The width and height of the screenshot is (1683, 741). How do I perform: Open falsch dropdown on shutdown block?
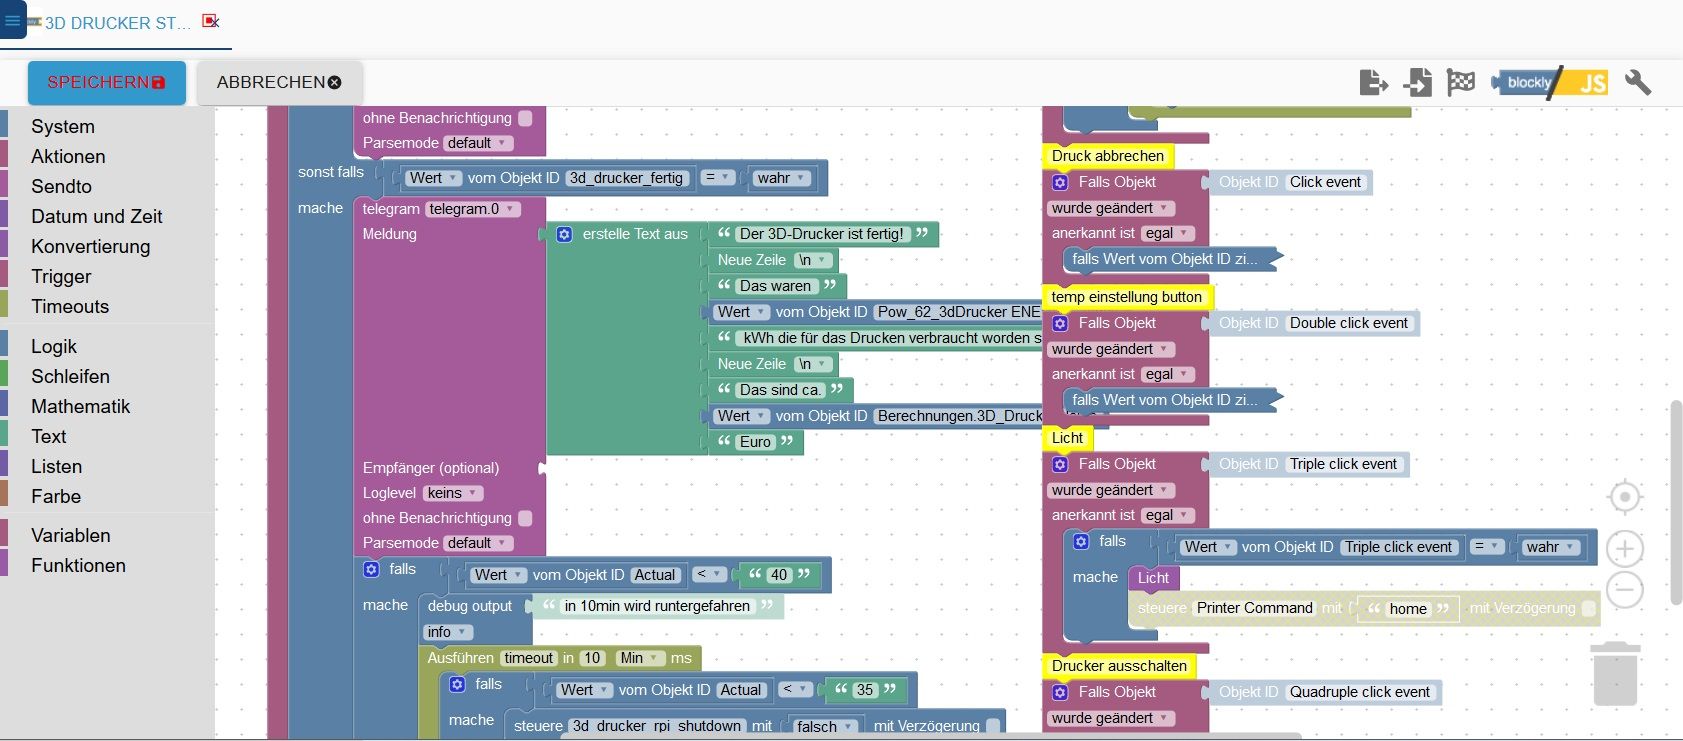825,727
